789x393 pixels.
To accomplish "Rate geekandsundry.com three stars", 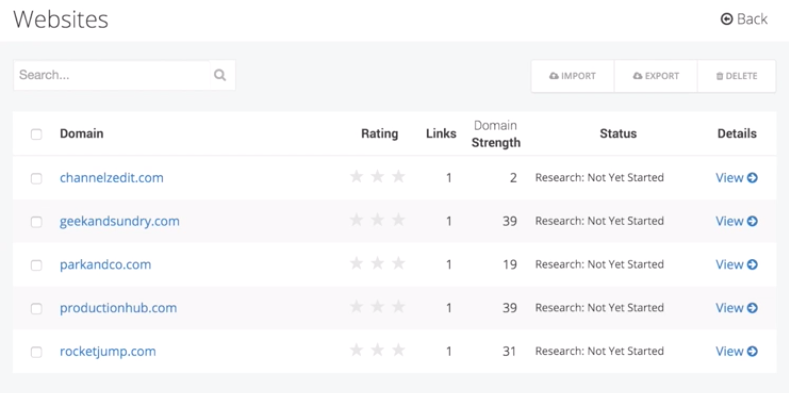I will tap(399, 220).
